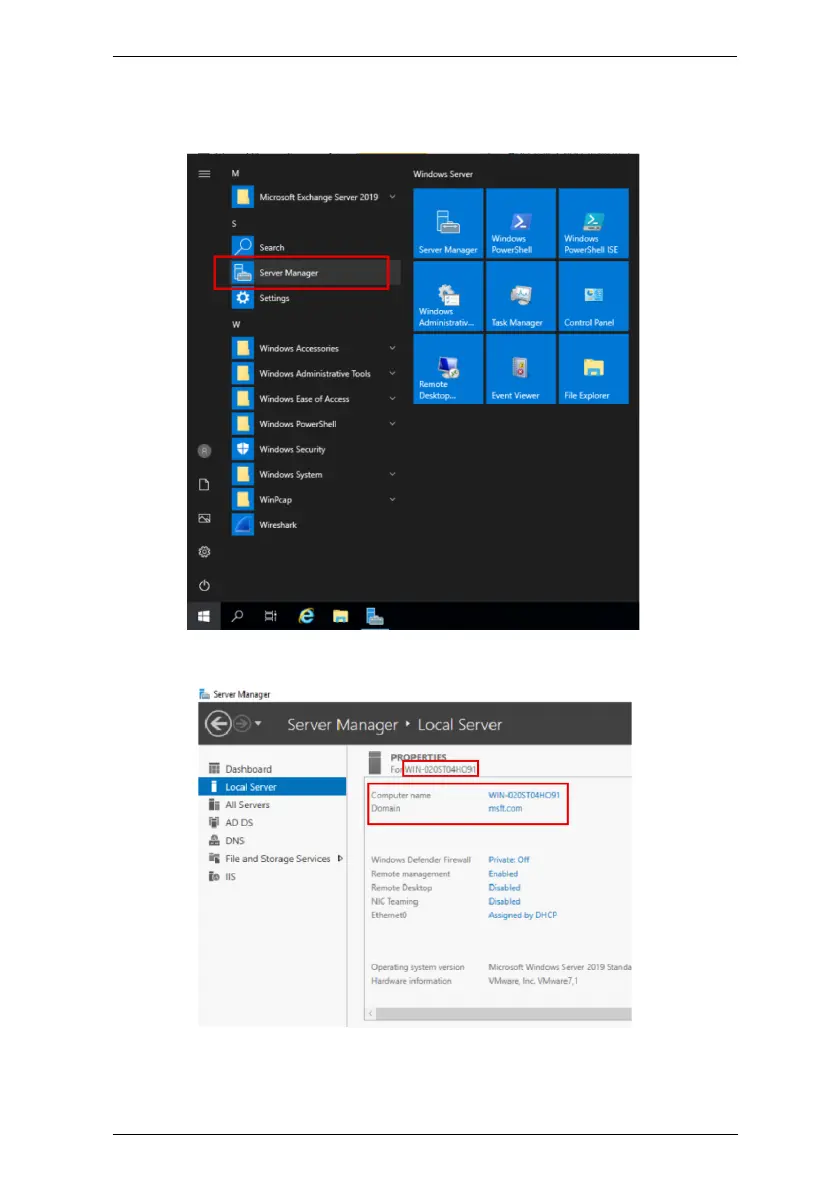822x1192 pixels.
Task: Click the hamburger menu at the Start menu top
Action: (x=205, y=174)
